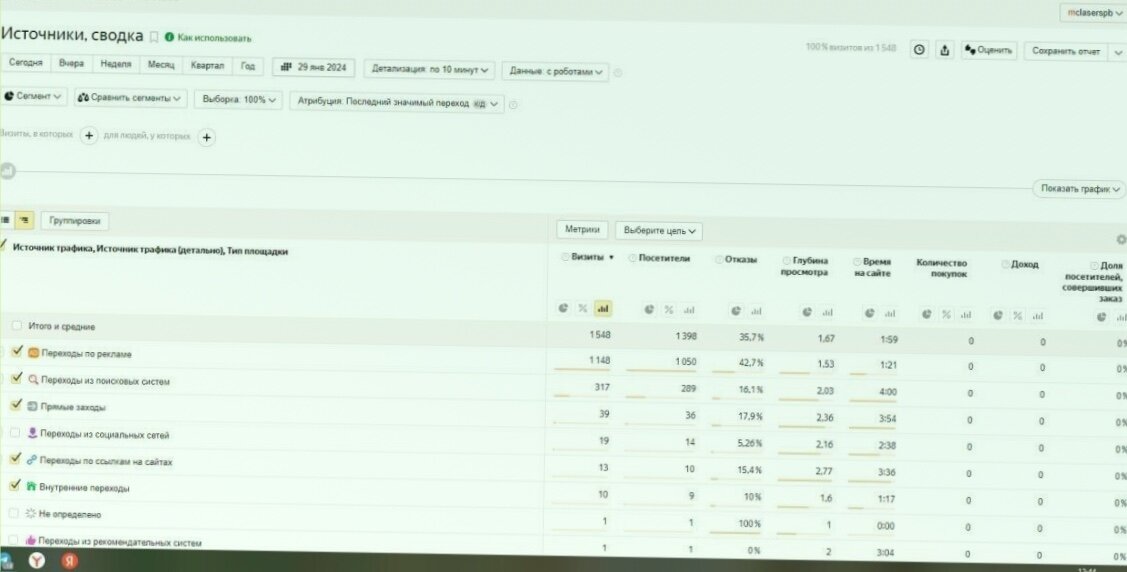Select the pie chart icon under Глубина просмотра
This screenshot has height=572, width=1127.
pyautogui.click(x=807, y=312)
